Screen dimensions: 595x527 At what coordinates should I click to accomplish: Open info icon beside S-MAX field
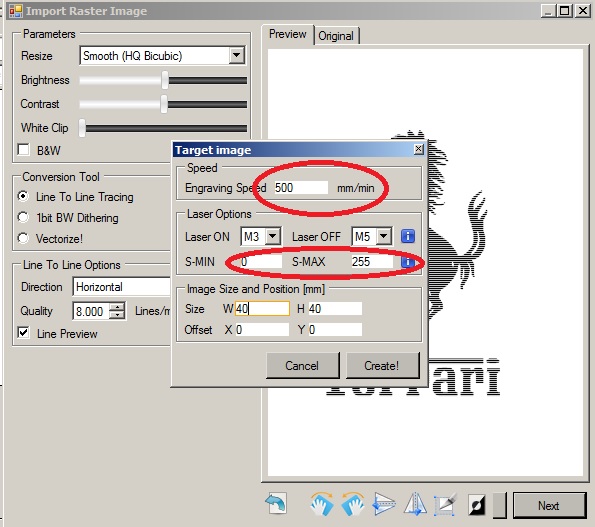[x=408, y=262]
